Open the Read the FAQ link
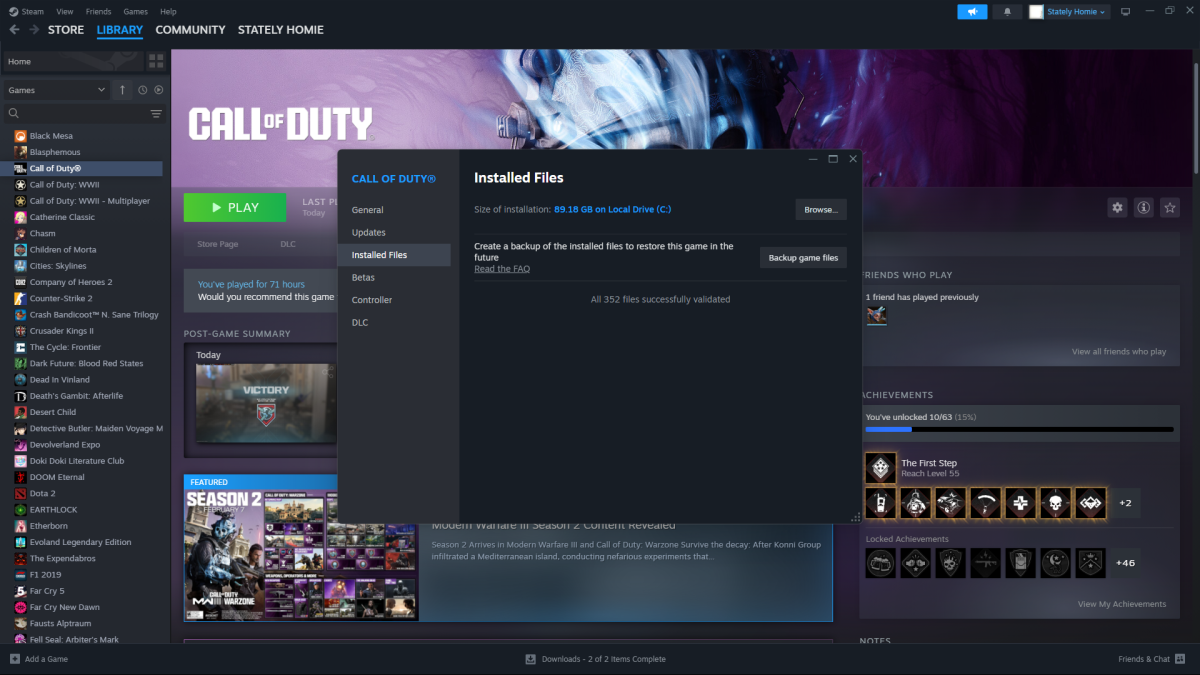 [502, 269]
